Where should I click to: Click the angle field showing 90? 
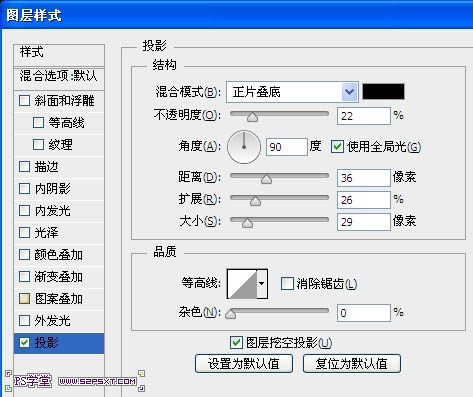click(x=287, y=147)
